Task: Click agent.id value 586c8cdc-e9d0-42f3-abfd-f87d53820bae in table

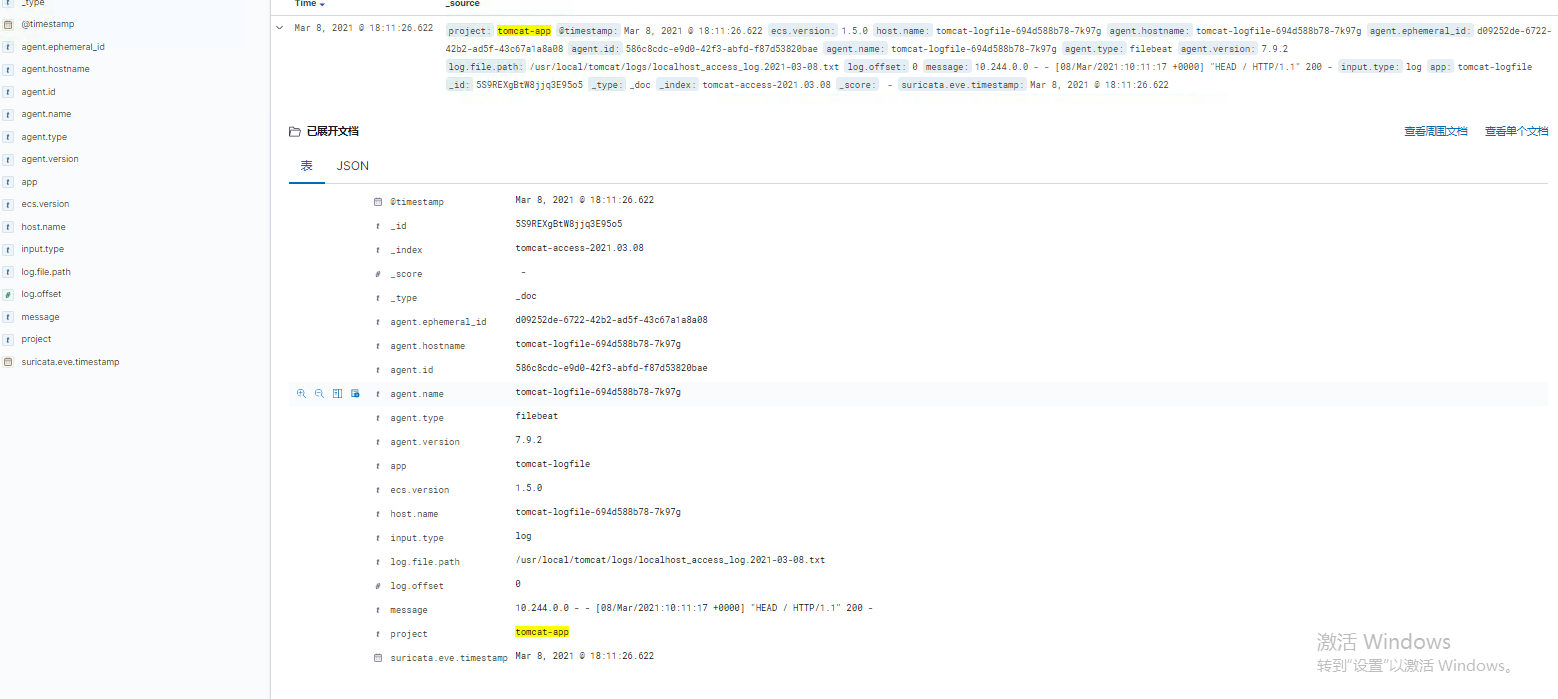Action: [612, 368]
